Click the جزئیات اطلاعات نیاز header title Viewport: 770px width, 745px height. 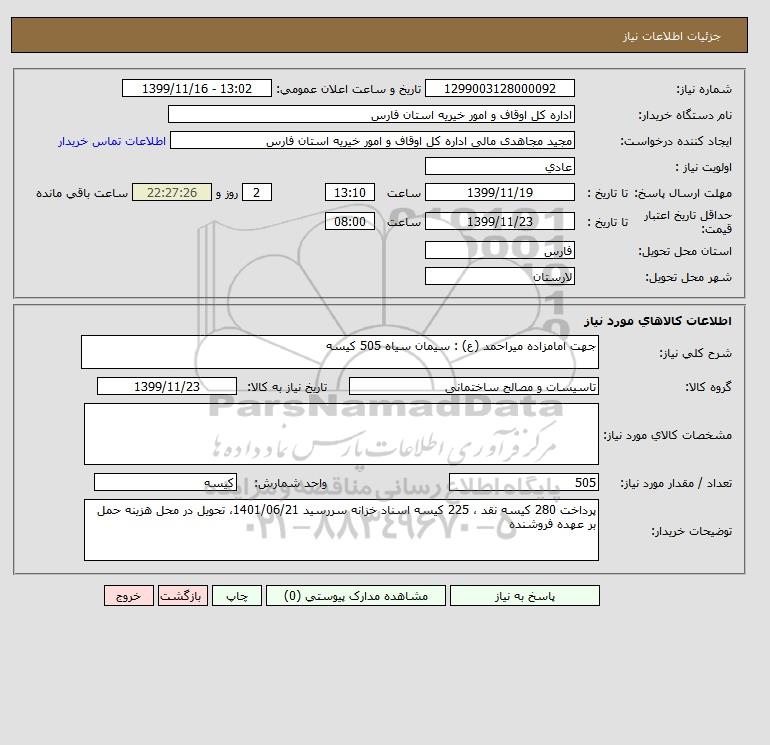671,36
